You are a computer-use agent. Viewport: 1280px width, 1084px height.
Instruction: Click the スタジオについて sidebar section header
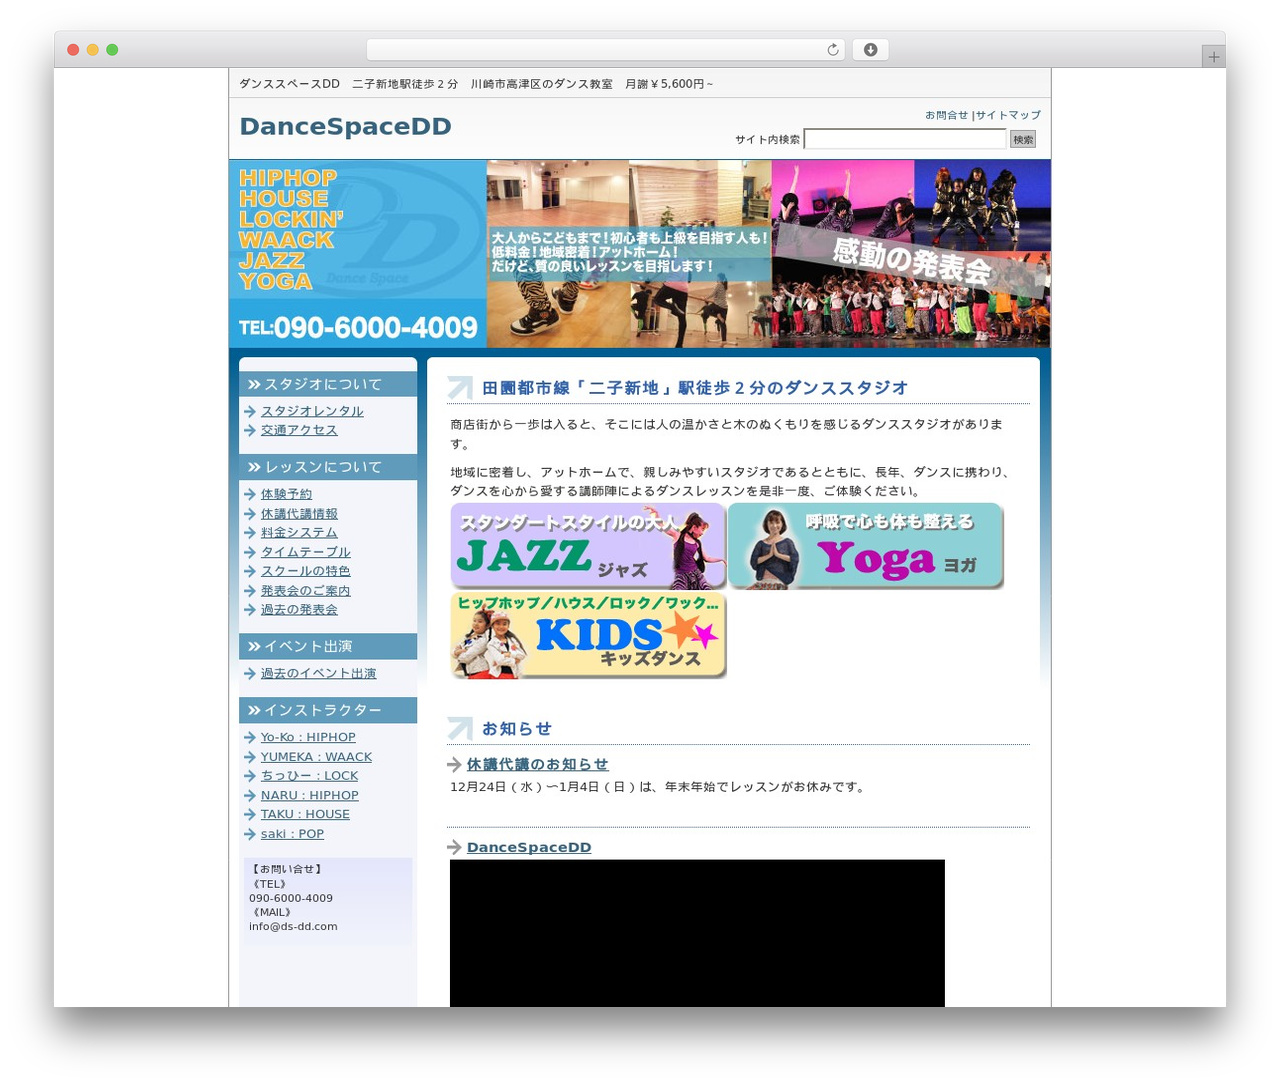(328, 384)
